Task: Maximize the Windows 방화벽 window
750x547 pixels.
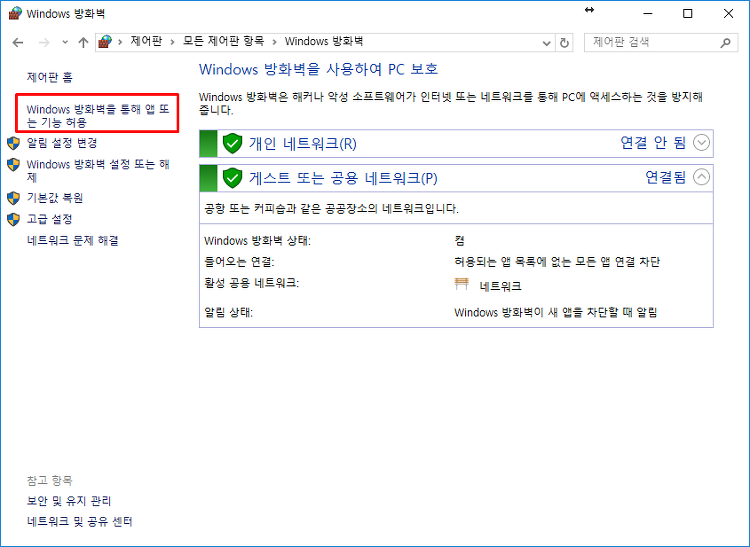Action: tap(687, 13)
